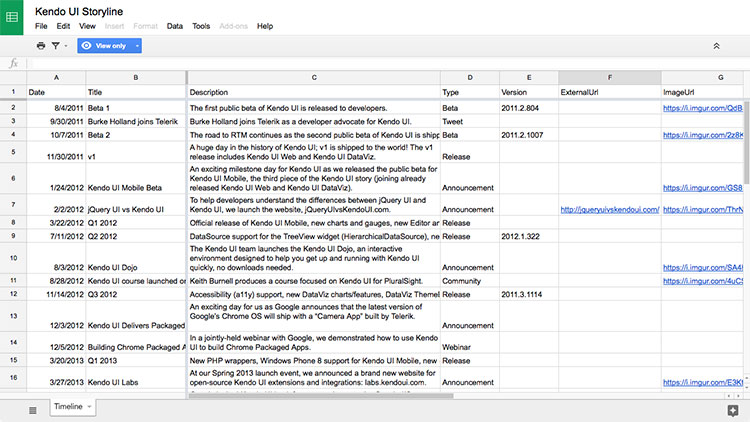Viewport: 750px width, 422px height.
Task: Click the View only button
Action: point(105,46)
